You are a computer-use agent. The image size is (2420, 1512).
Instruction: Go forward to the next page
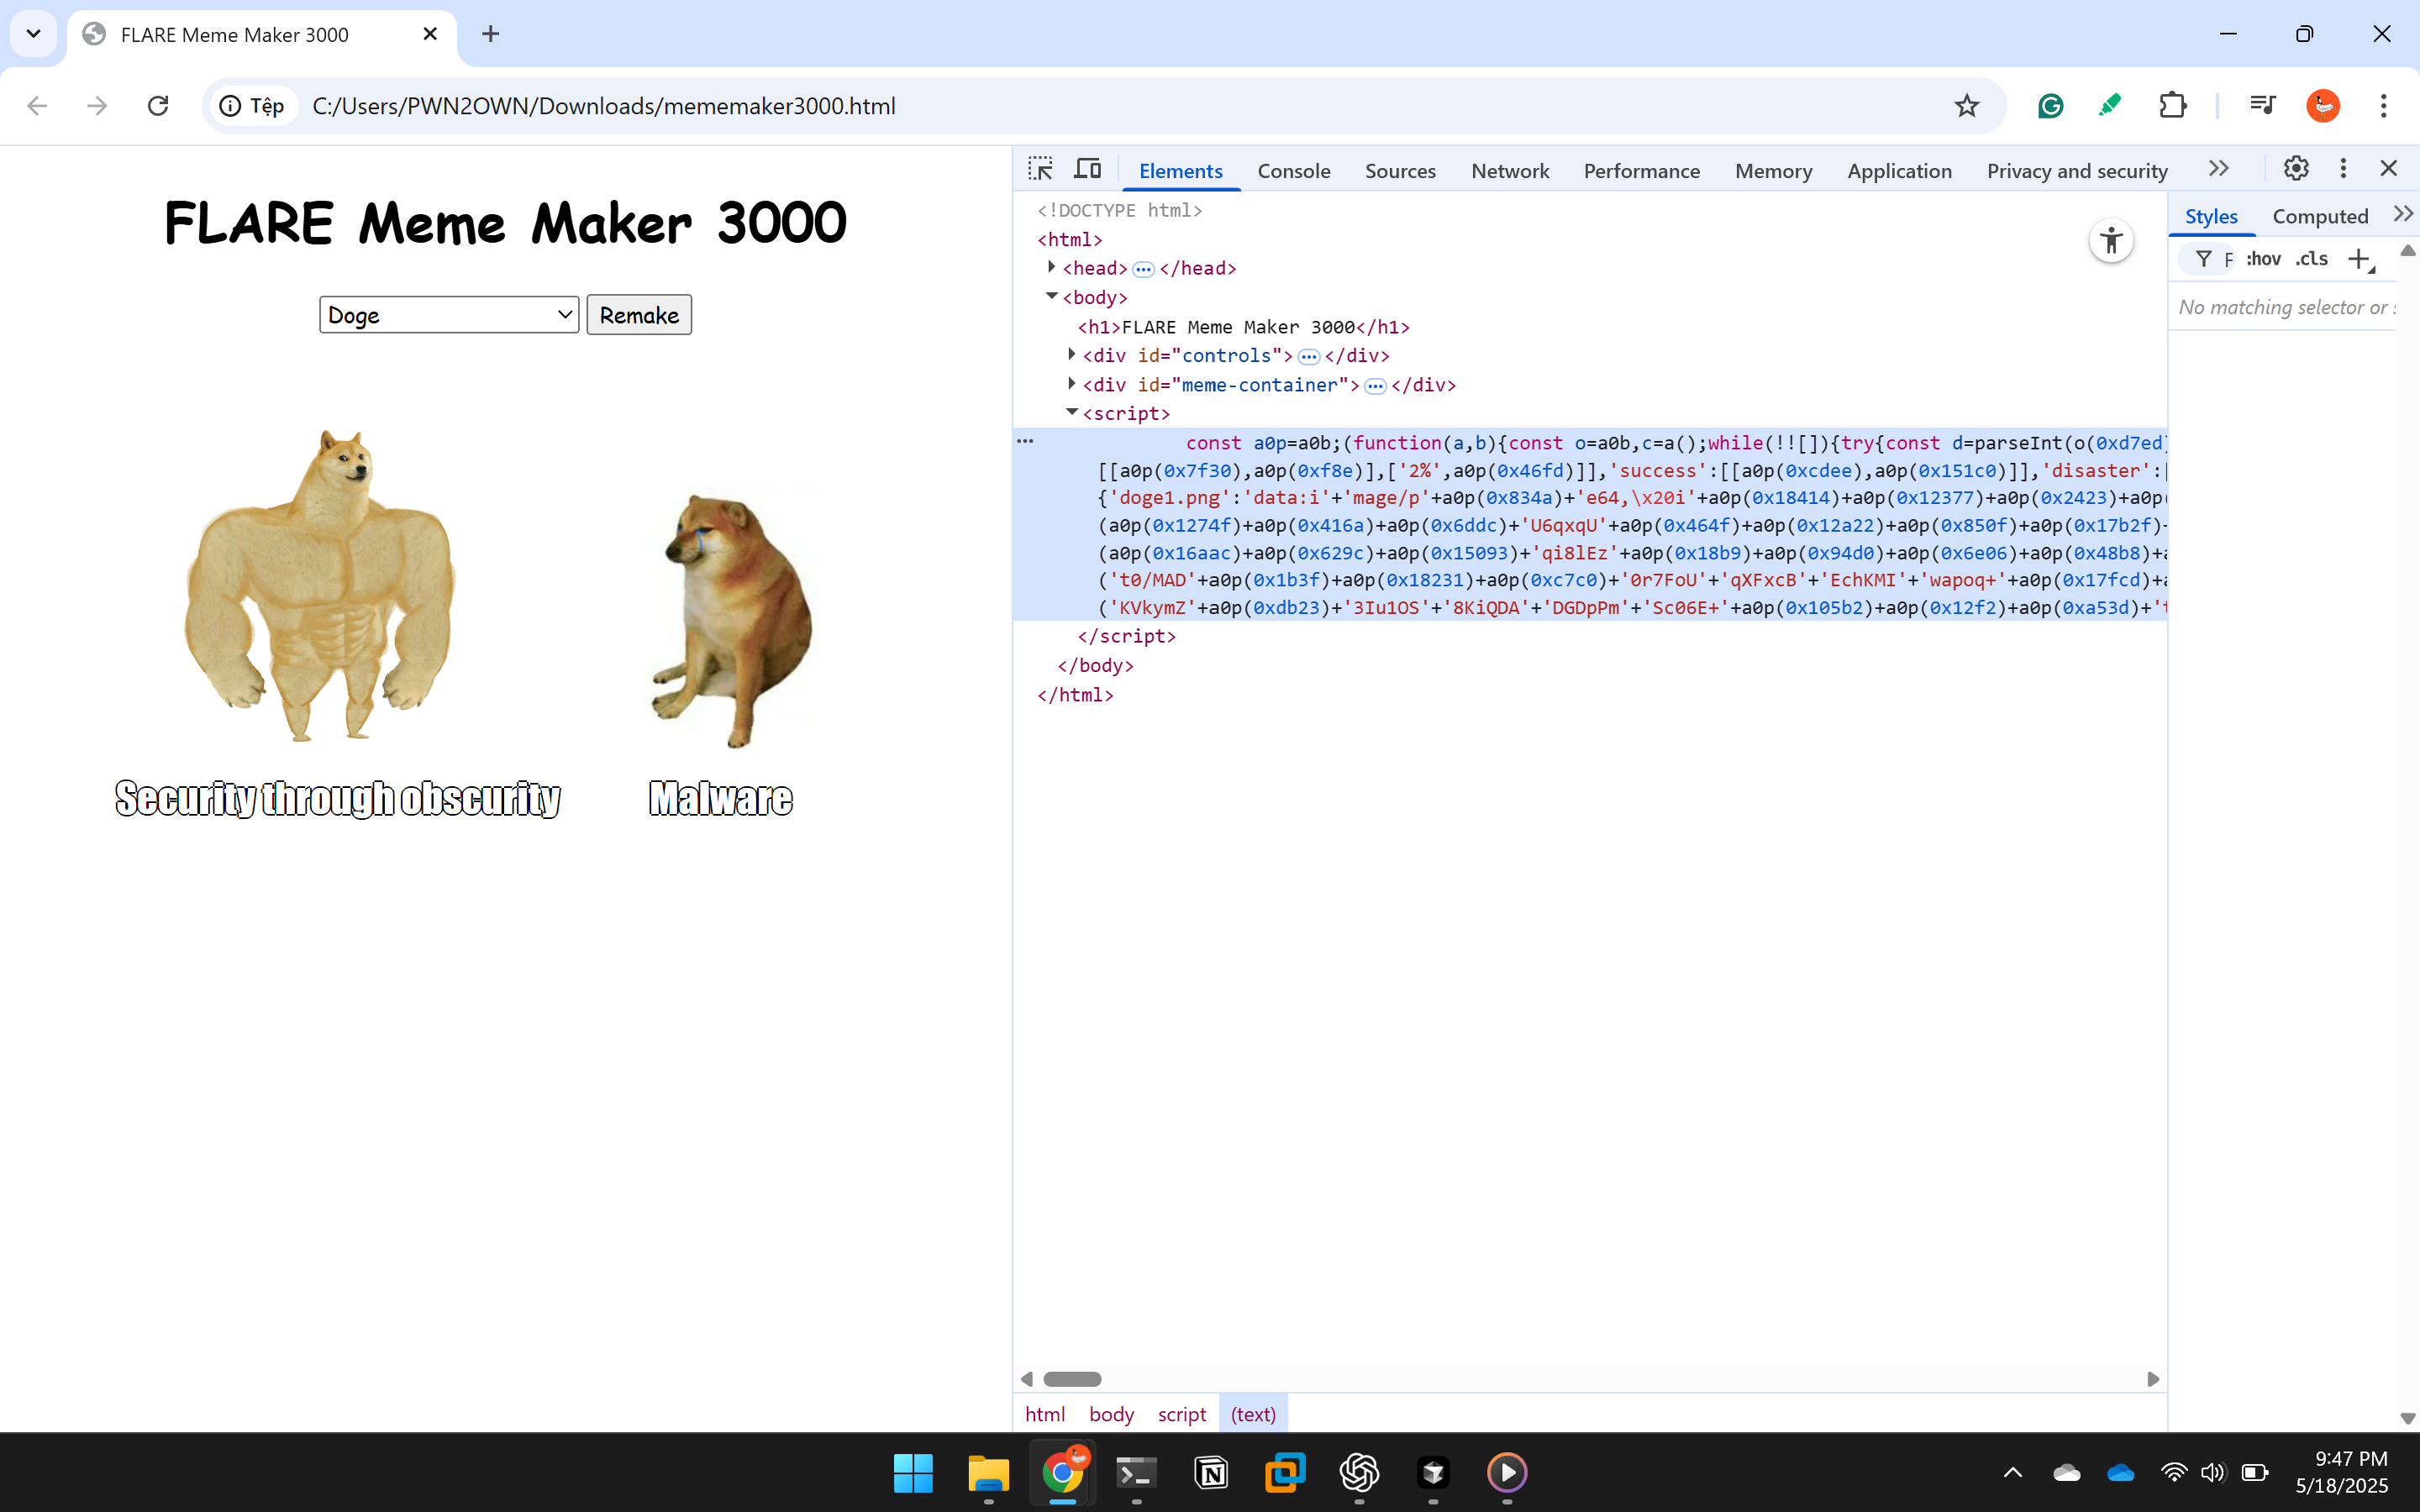(97, 105)
